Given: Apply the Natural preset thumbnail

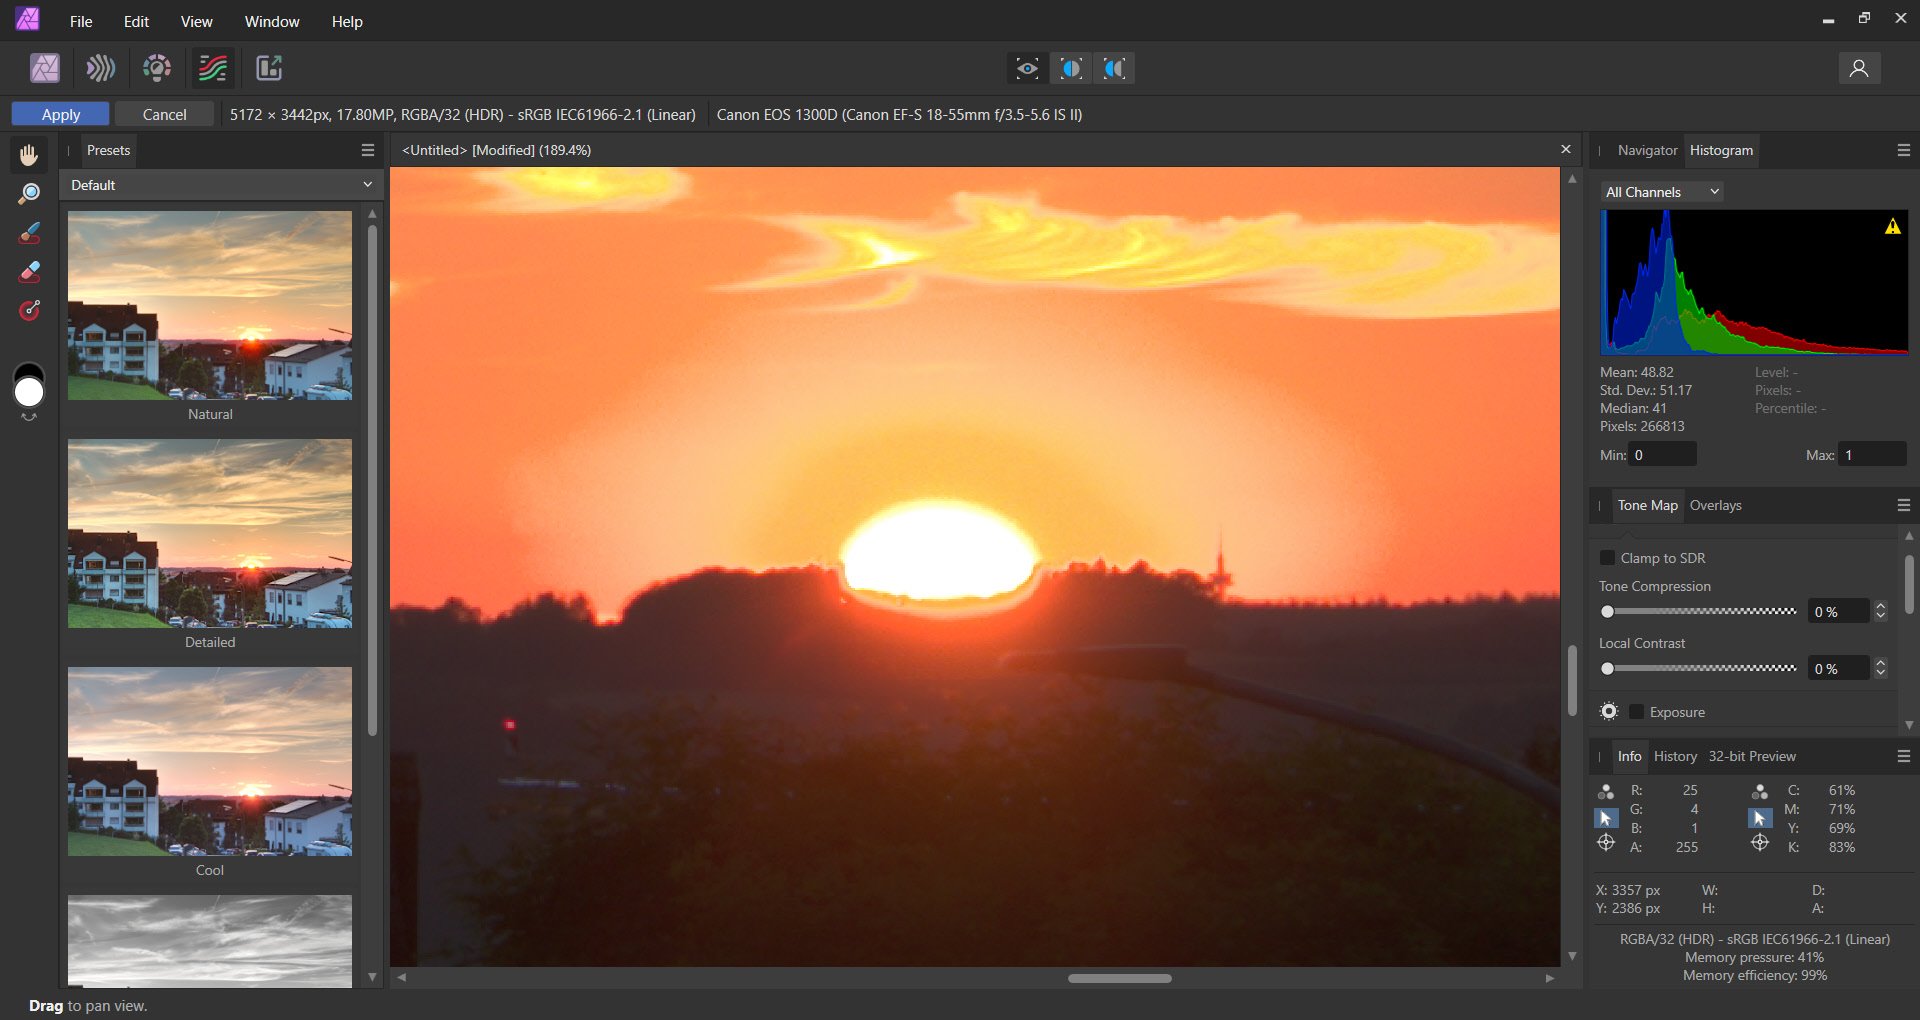Looking at the screenshot, I should (210, 305).
